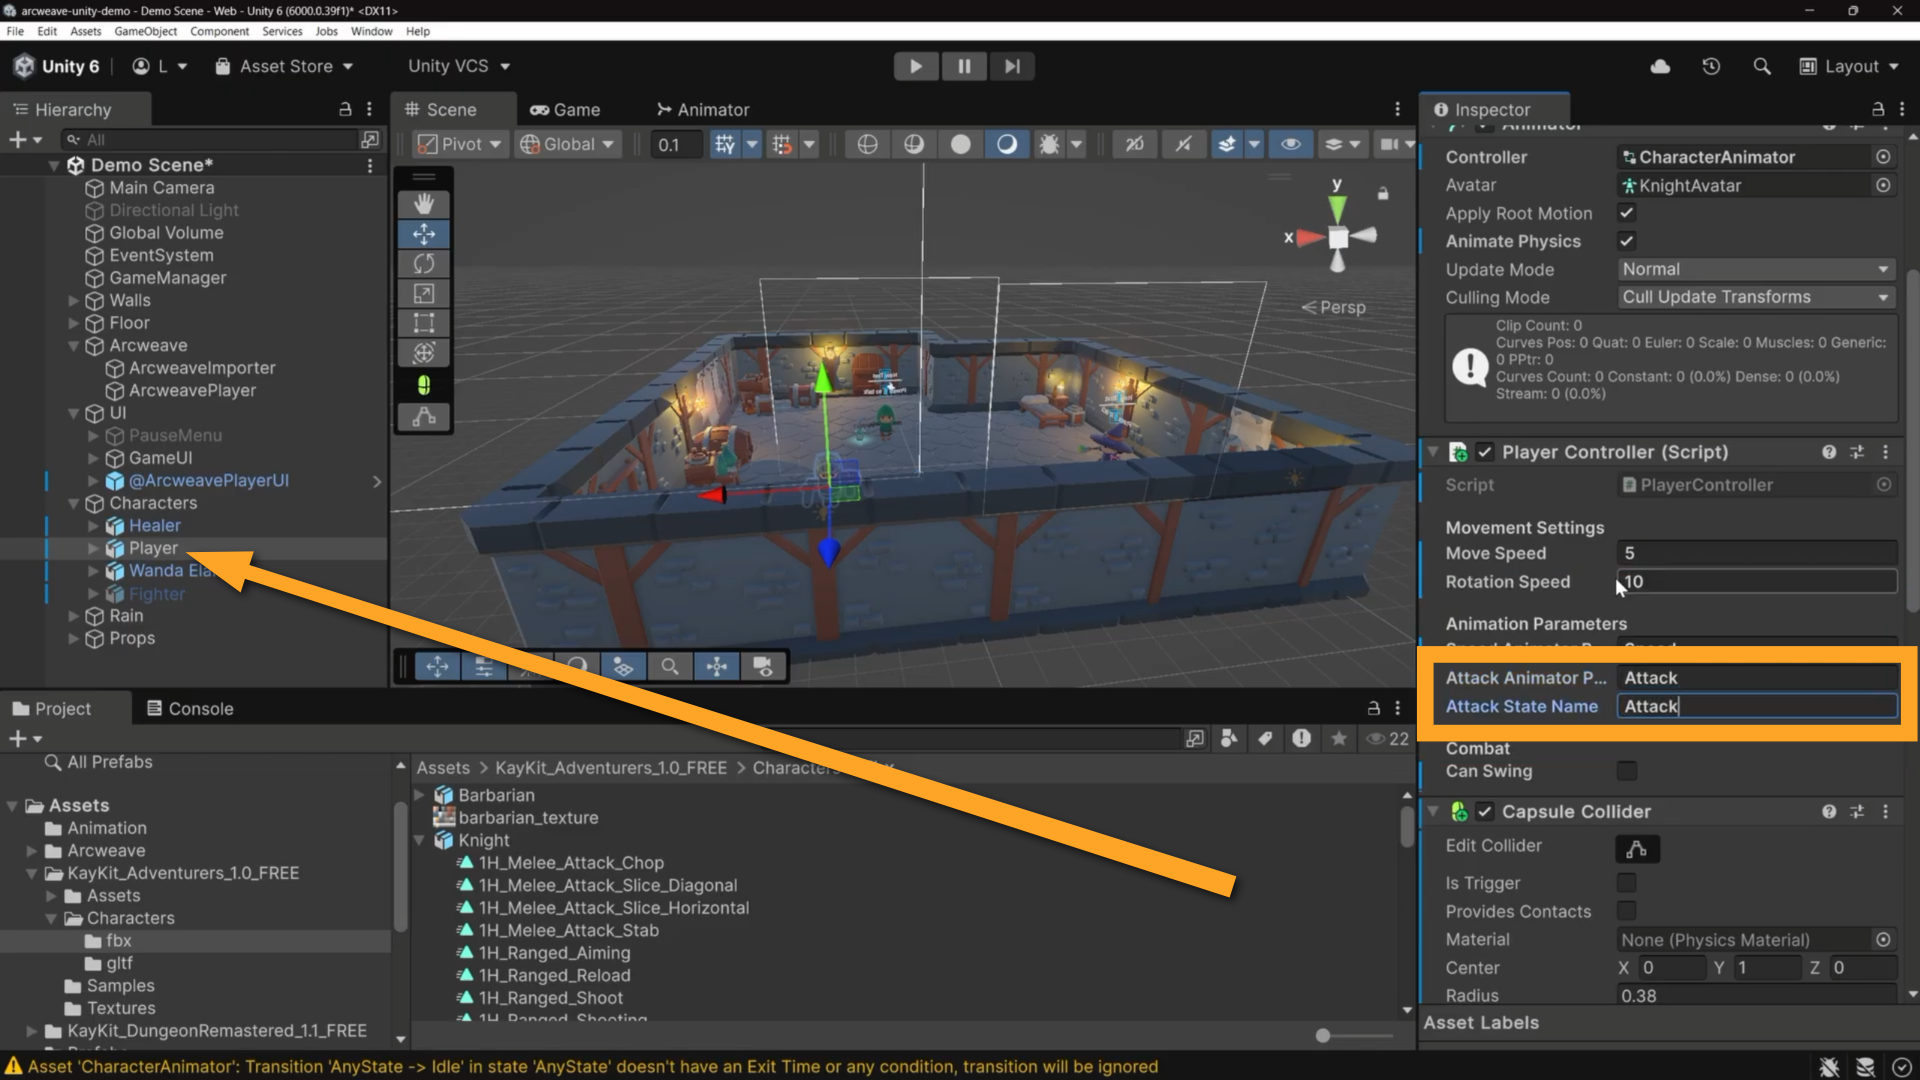The image size is (1920, 1080).
Task: Enable the Can Swing checkbox
Action: pyautogui.click(x=1627, y=771)
